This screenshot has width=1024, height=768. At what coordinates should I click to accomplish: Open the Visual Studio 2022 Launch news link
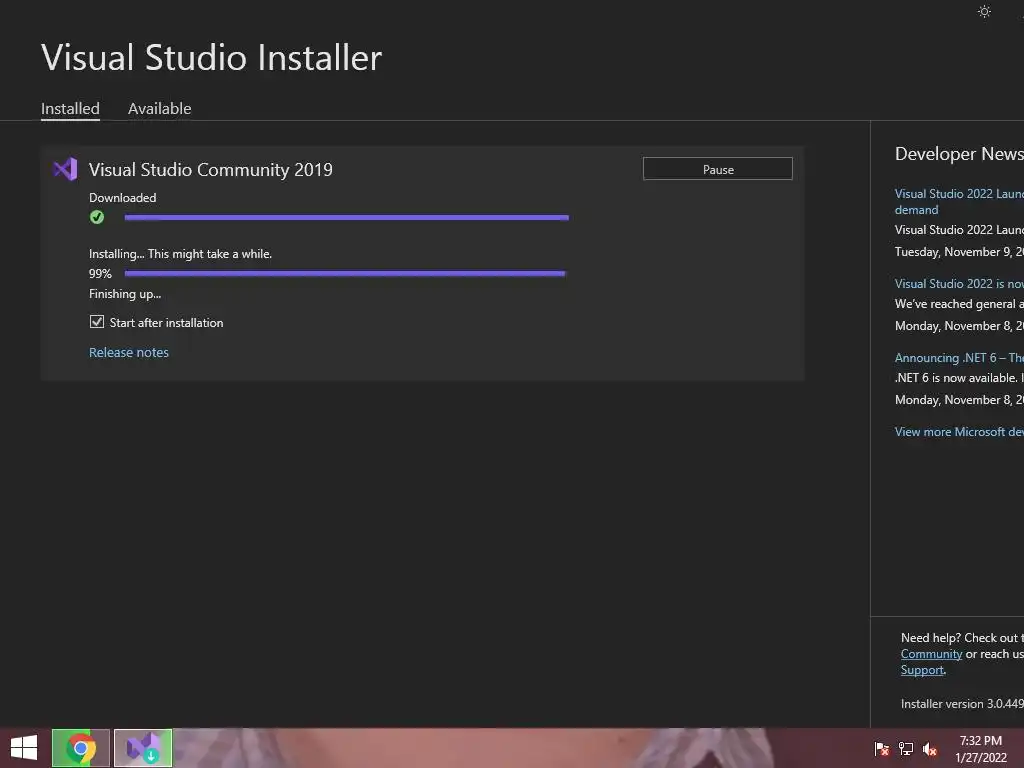pos(959,202)
